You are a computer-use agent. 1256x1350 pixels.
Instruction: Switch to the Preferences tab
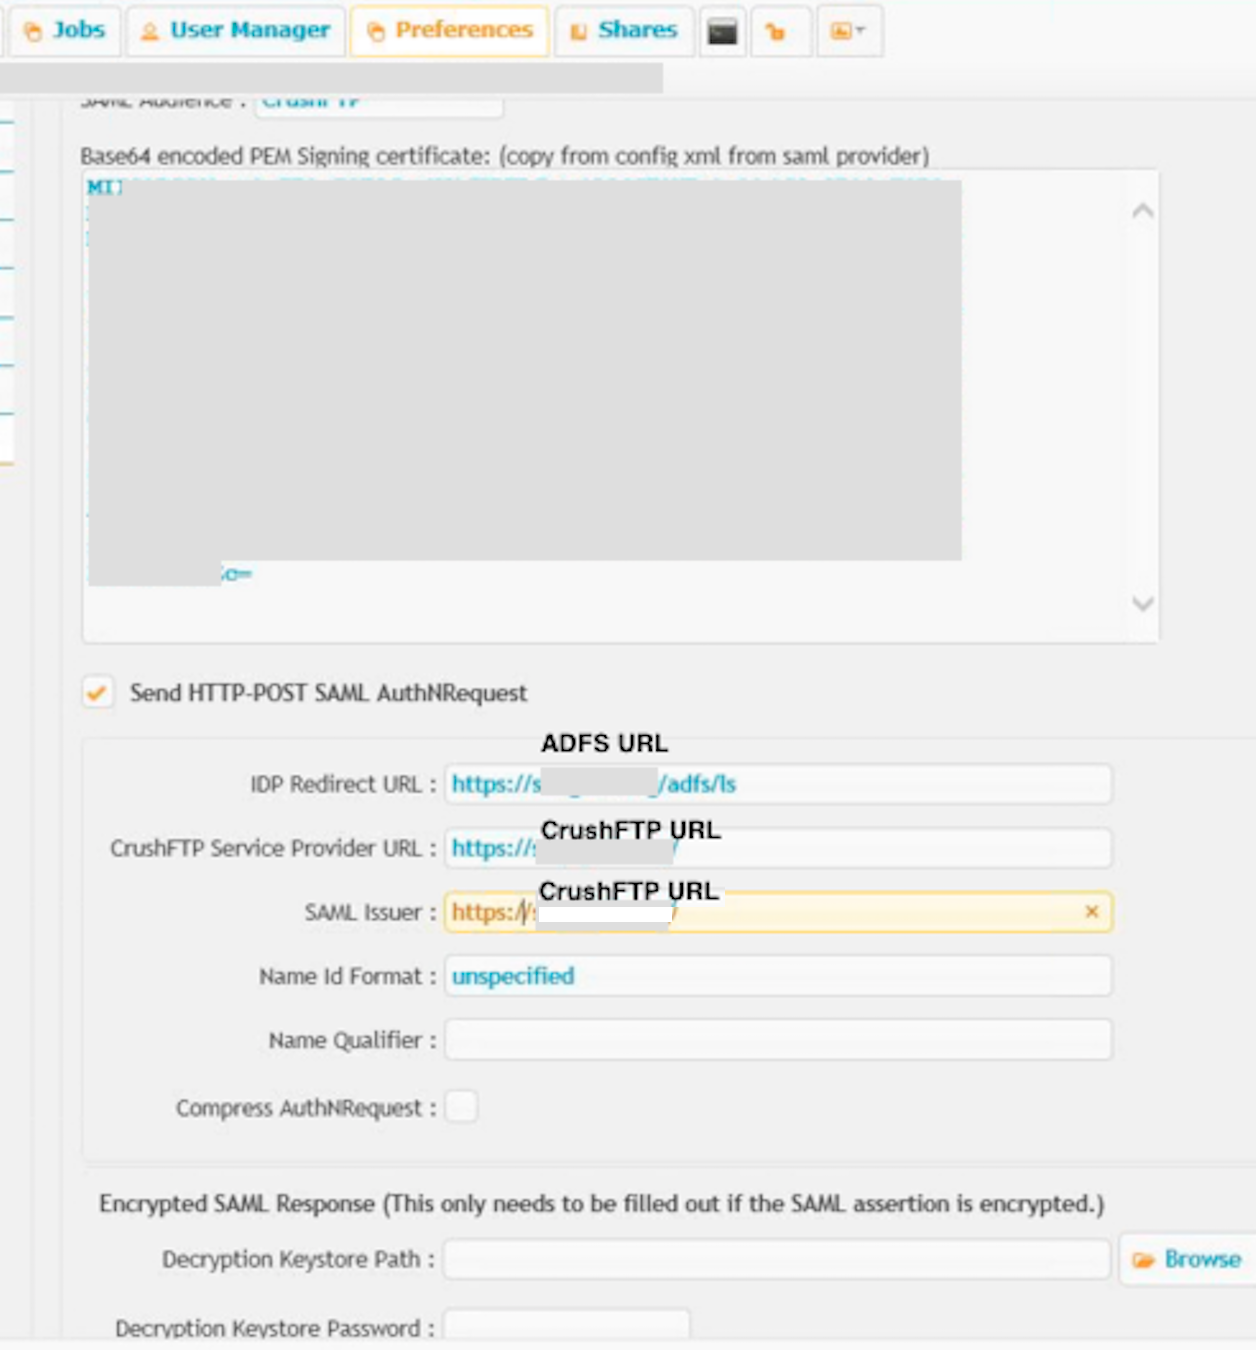450,30
